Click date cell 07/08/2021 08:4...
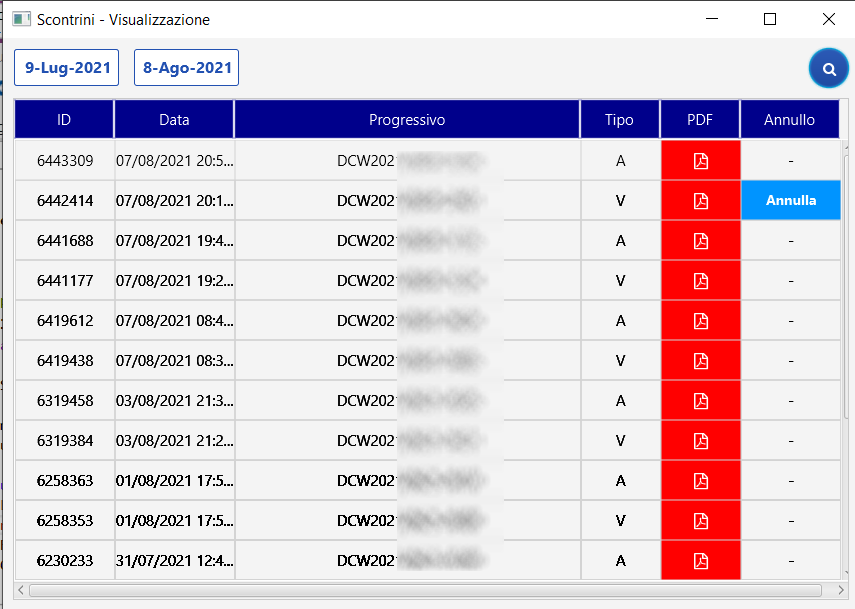The image size is (855, 609). [174, 321]
